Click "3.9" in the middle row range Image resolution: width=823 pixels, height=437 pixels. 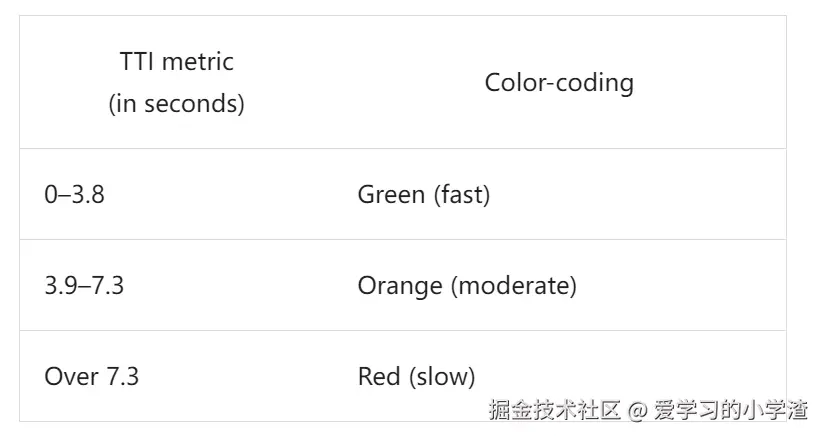click(60, 286)
